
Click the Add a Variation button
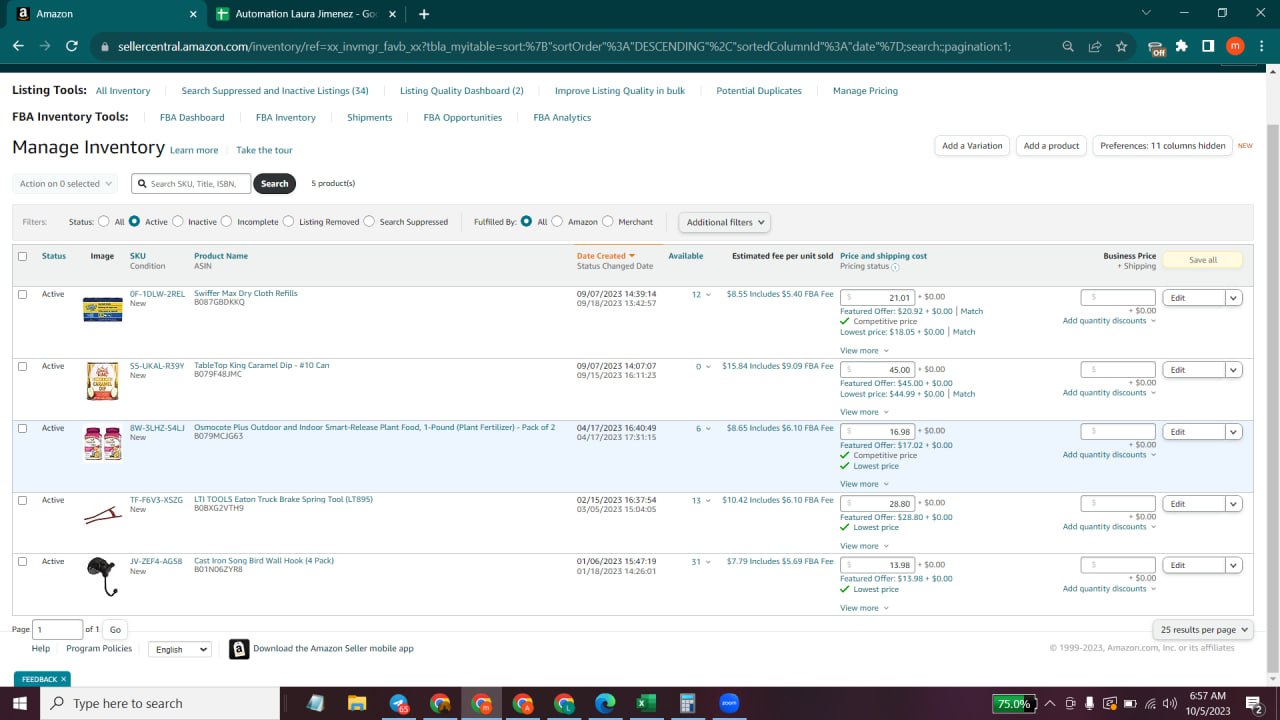coord(972,146)
